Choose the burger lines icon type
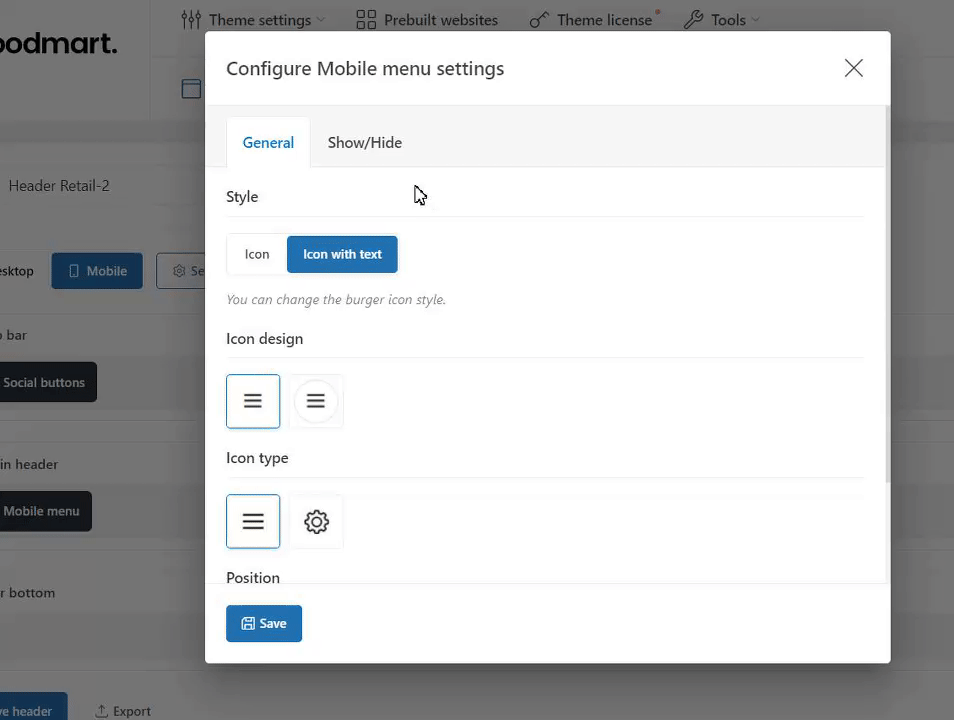Screen dimensions: 954x720 click(x=253, y=521)
